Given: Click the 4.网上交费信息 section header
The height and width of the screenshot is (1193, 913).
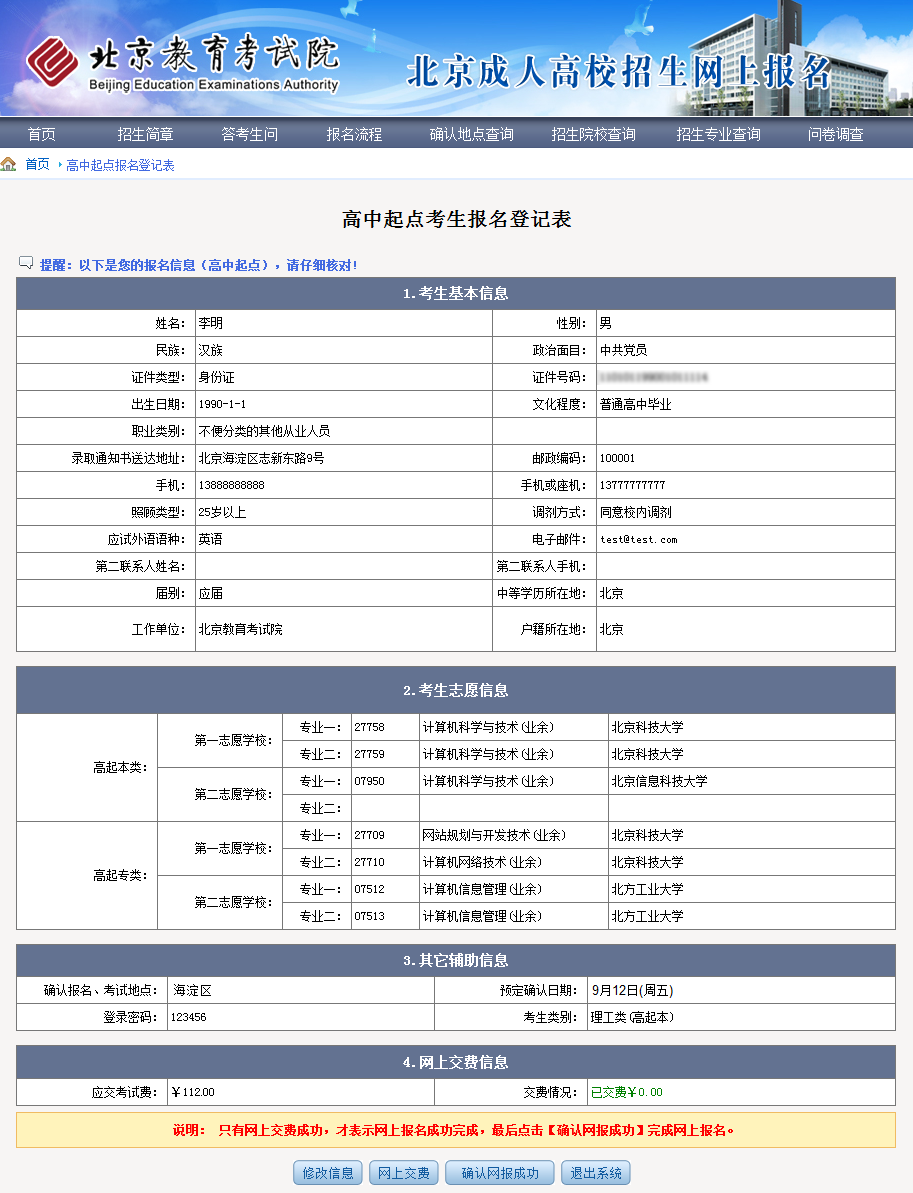Looking at the screenshot, I should tap(456, 1063).
